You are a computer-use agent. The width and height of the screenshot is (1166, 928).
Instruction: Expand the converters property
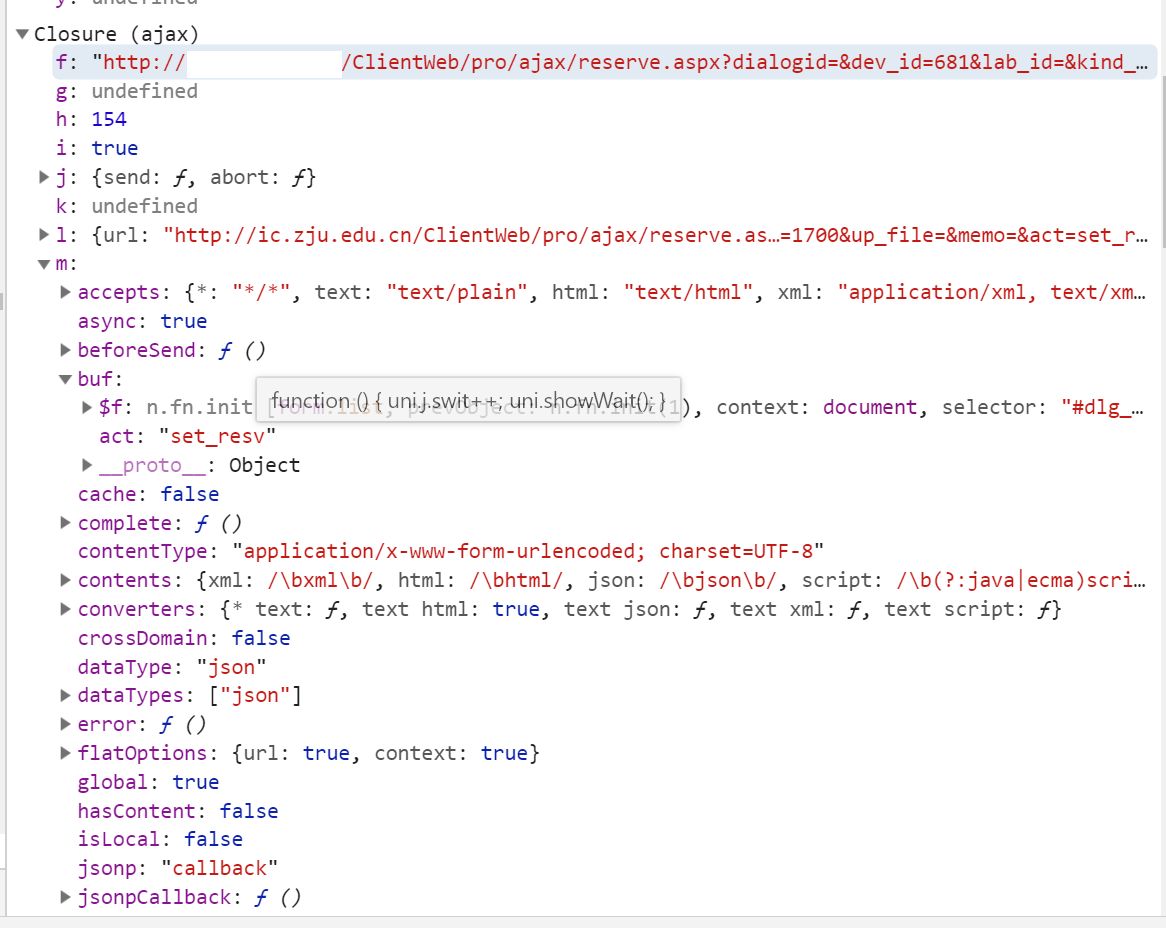click(x=66, y=609)
